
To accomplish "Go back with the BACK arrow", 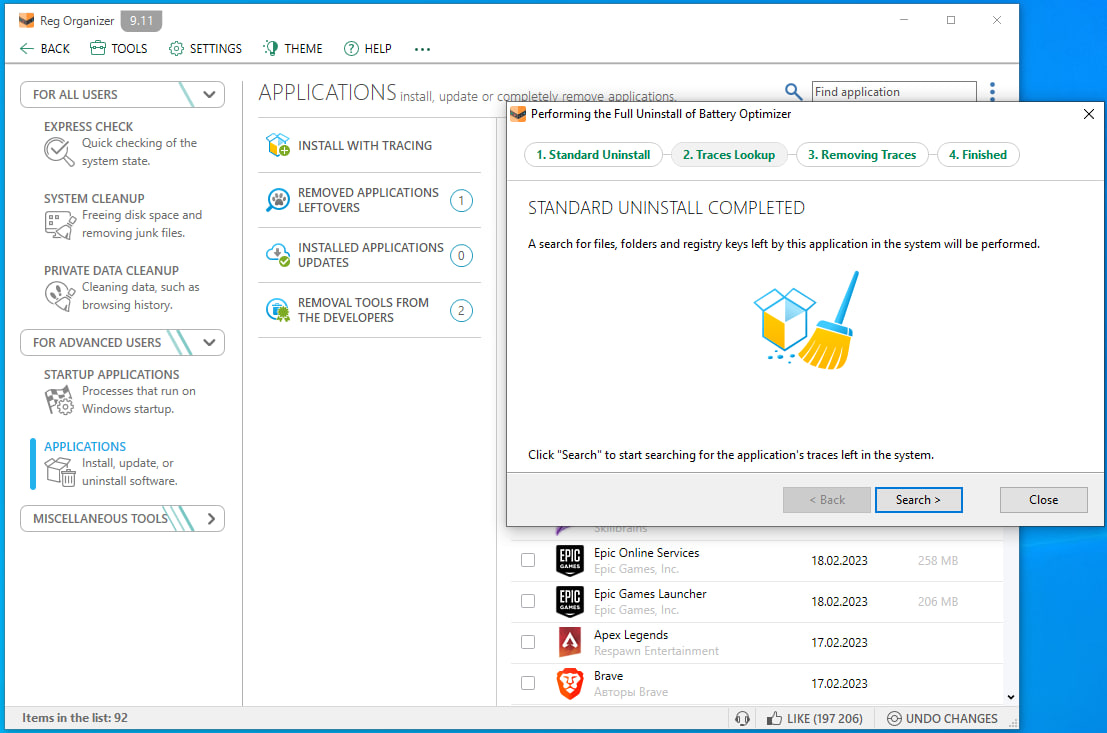I will click(44, 49).
